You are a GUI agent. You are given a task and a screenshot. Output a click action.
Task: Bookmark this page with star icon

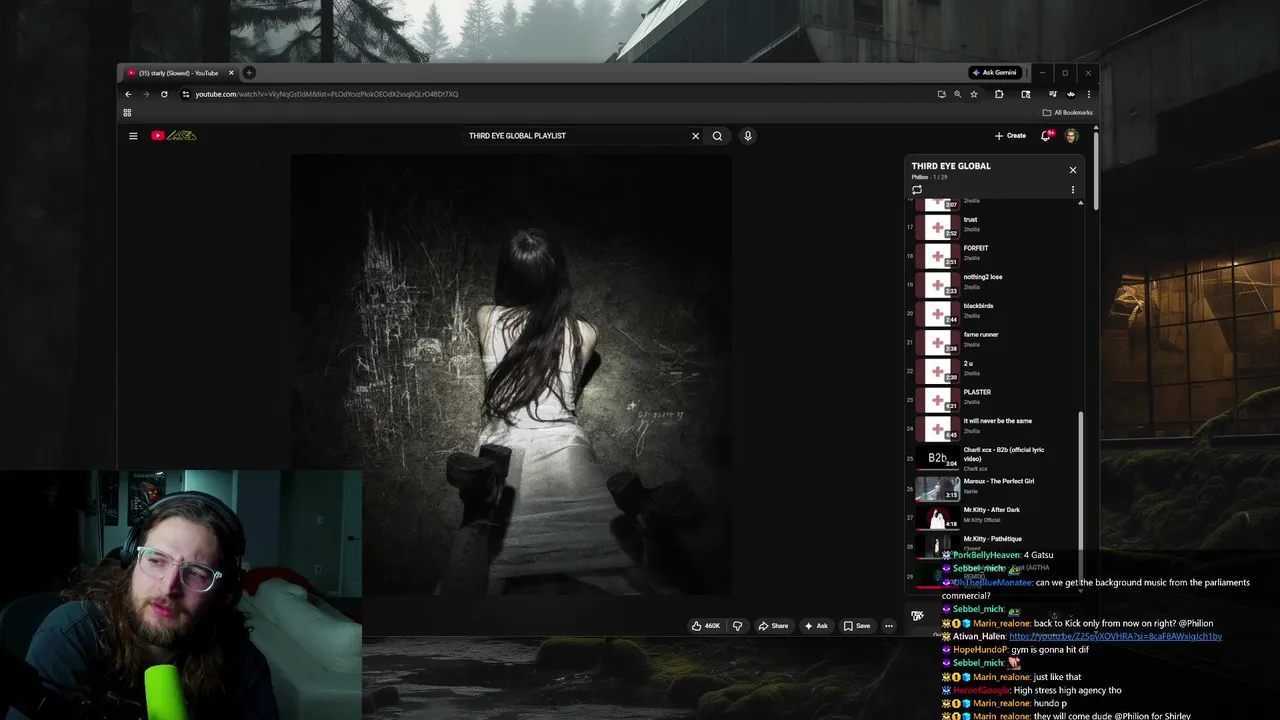[x=974, y=94]
